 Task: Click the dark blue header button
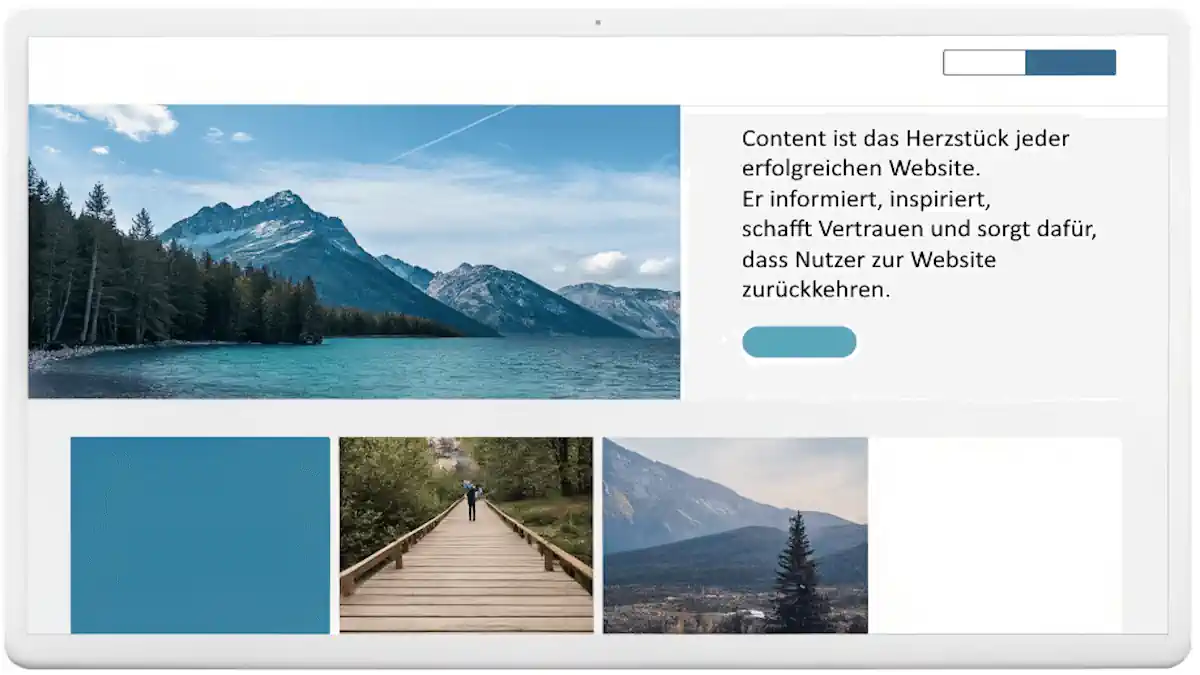pos(1071,62)
